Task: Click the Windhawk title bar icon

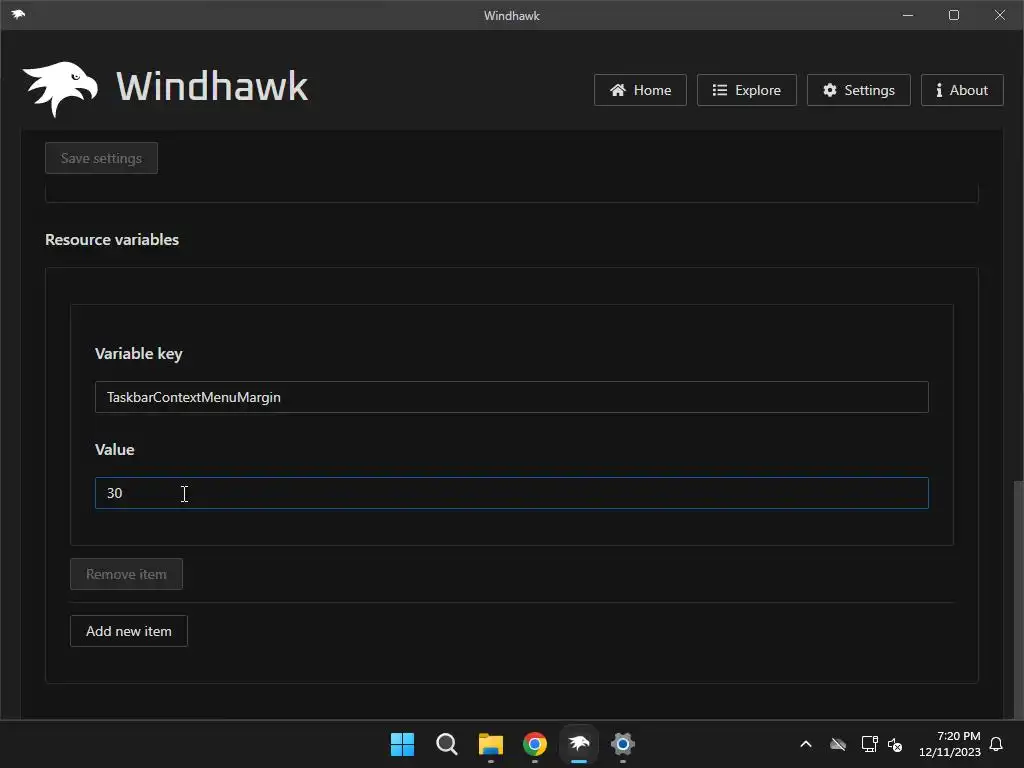Action: point(18,14)
